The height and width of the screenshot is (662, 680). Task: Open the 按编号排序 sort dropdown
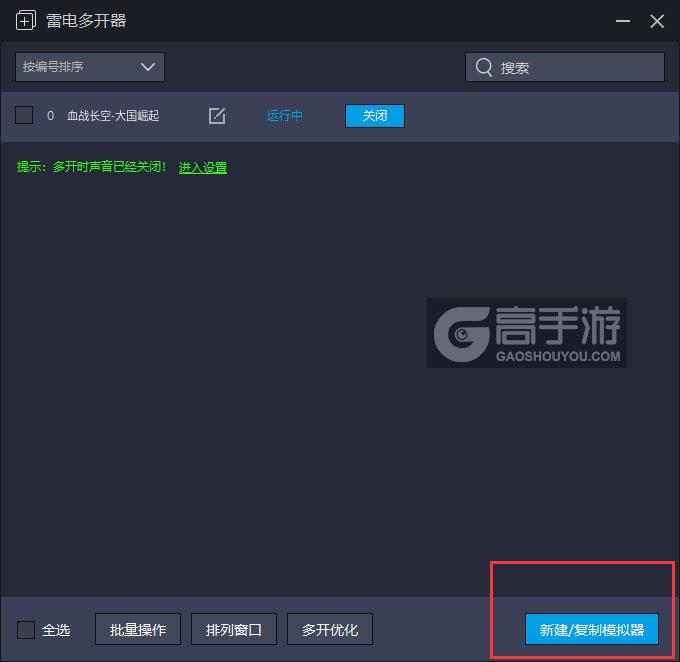pos(90,67)
